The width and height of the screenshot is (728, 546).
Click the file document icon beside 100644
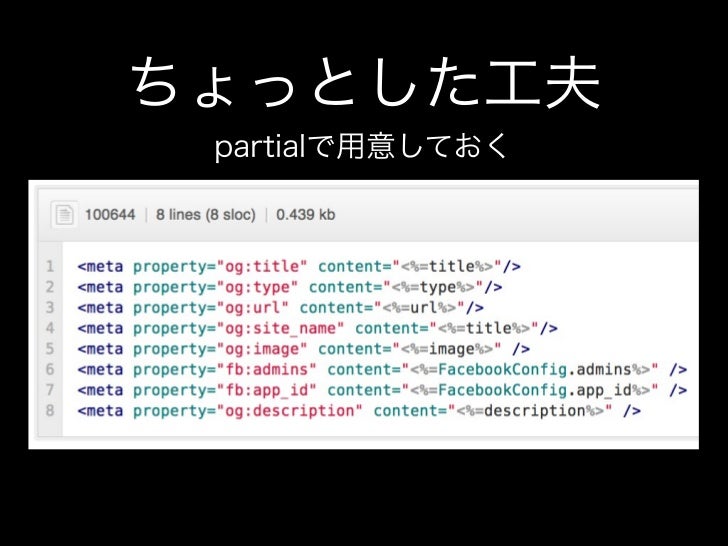64,214
